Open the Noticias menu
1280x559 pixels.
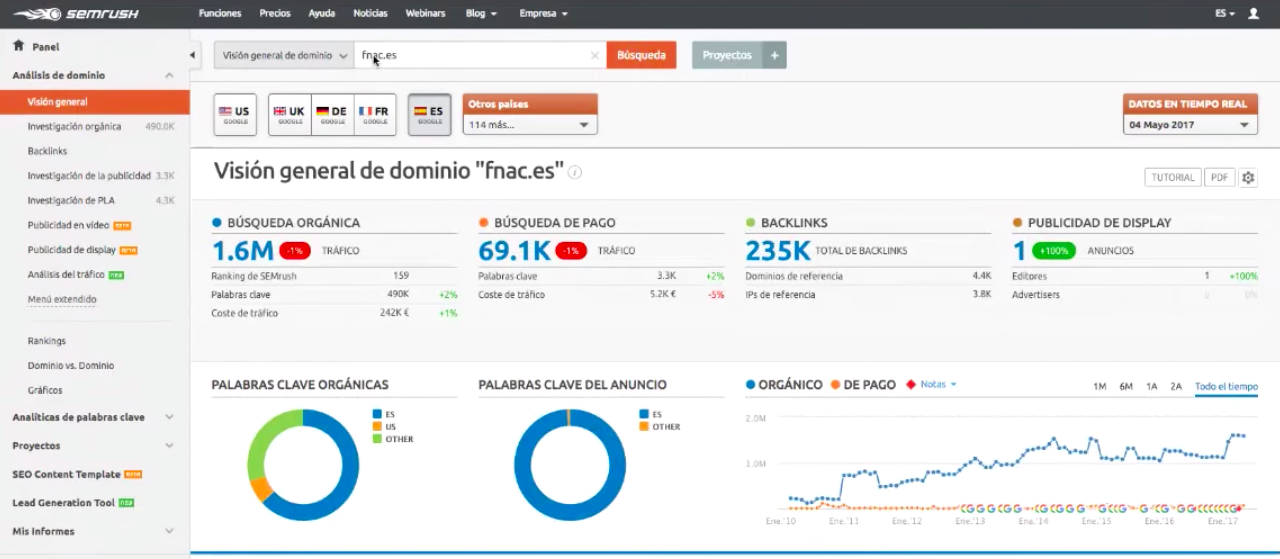point(370,14)
